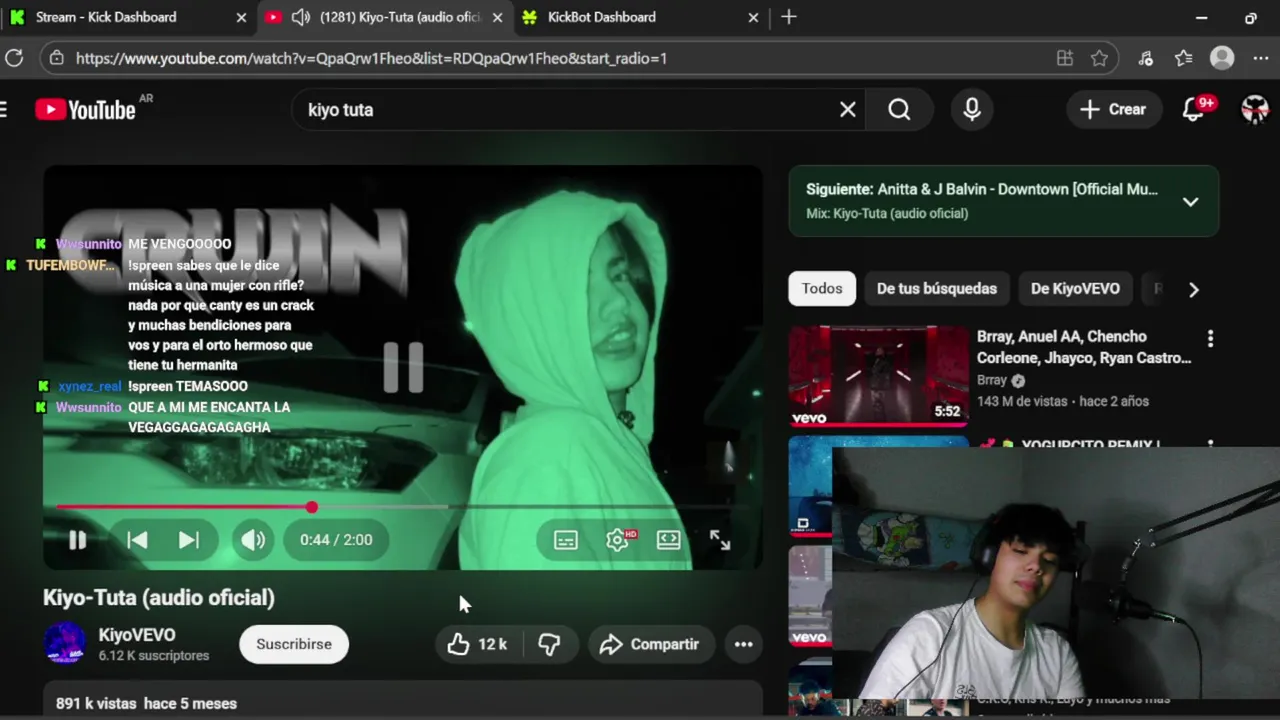Dislike the video with thumbs down
The image size is (1280, 720).
click(549, 644)
